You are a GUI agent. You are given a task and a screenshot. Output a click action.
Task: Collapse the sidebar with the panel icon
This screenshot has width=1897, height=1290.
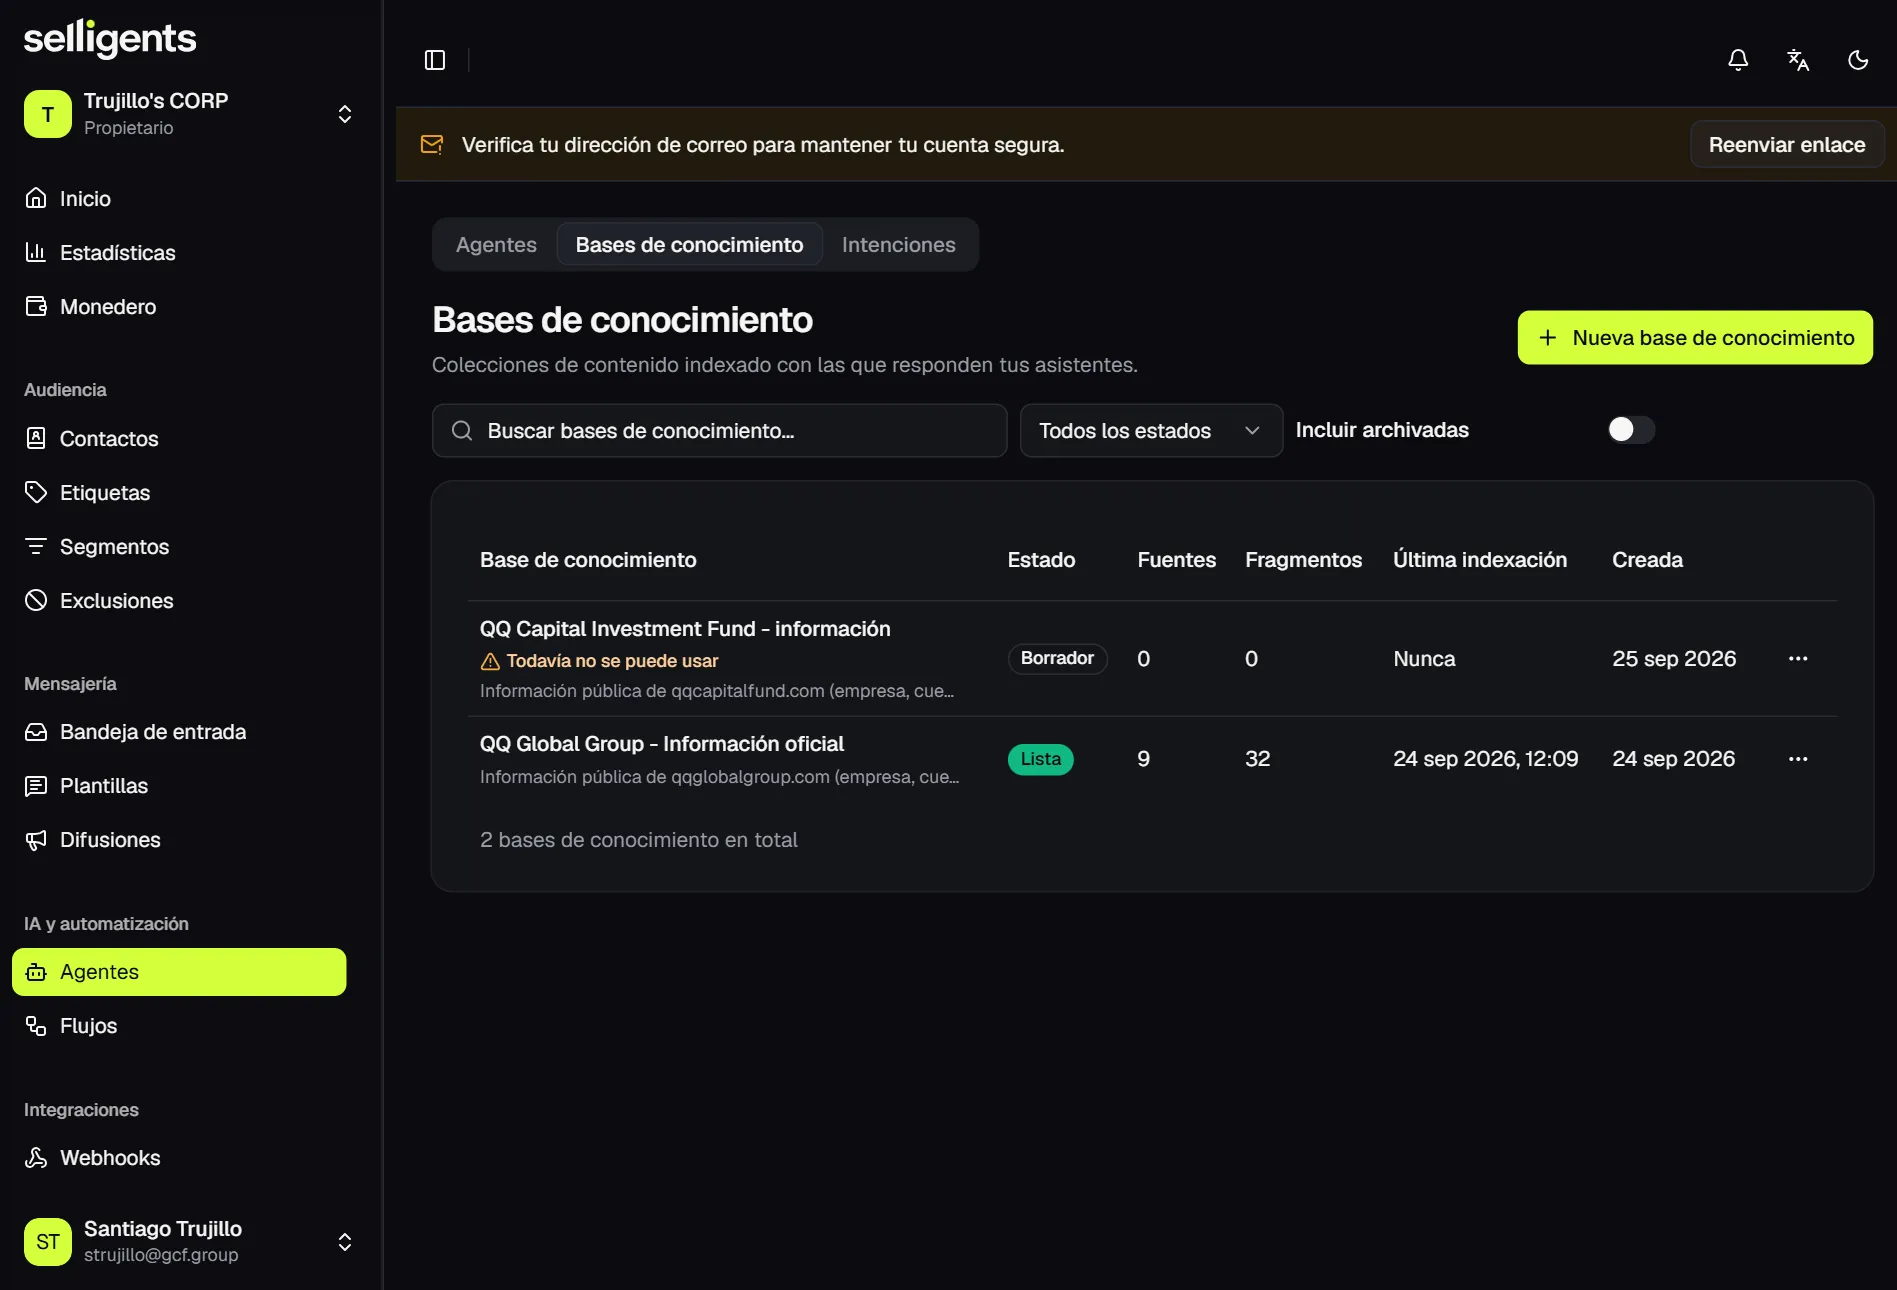(x=435, y=60)
